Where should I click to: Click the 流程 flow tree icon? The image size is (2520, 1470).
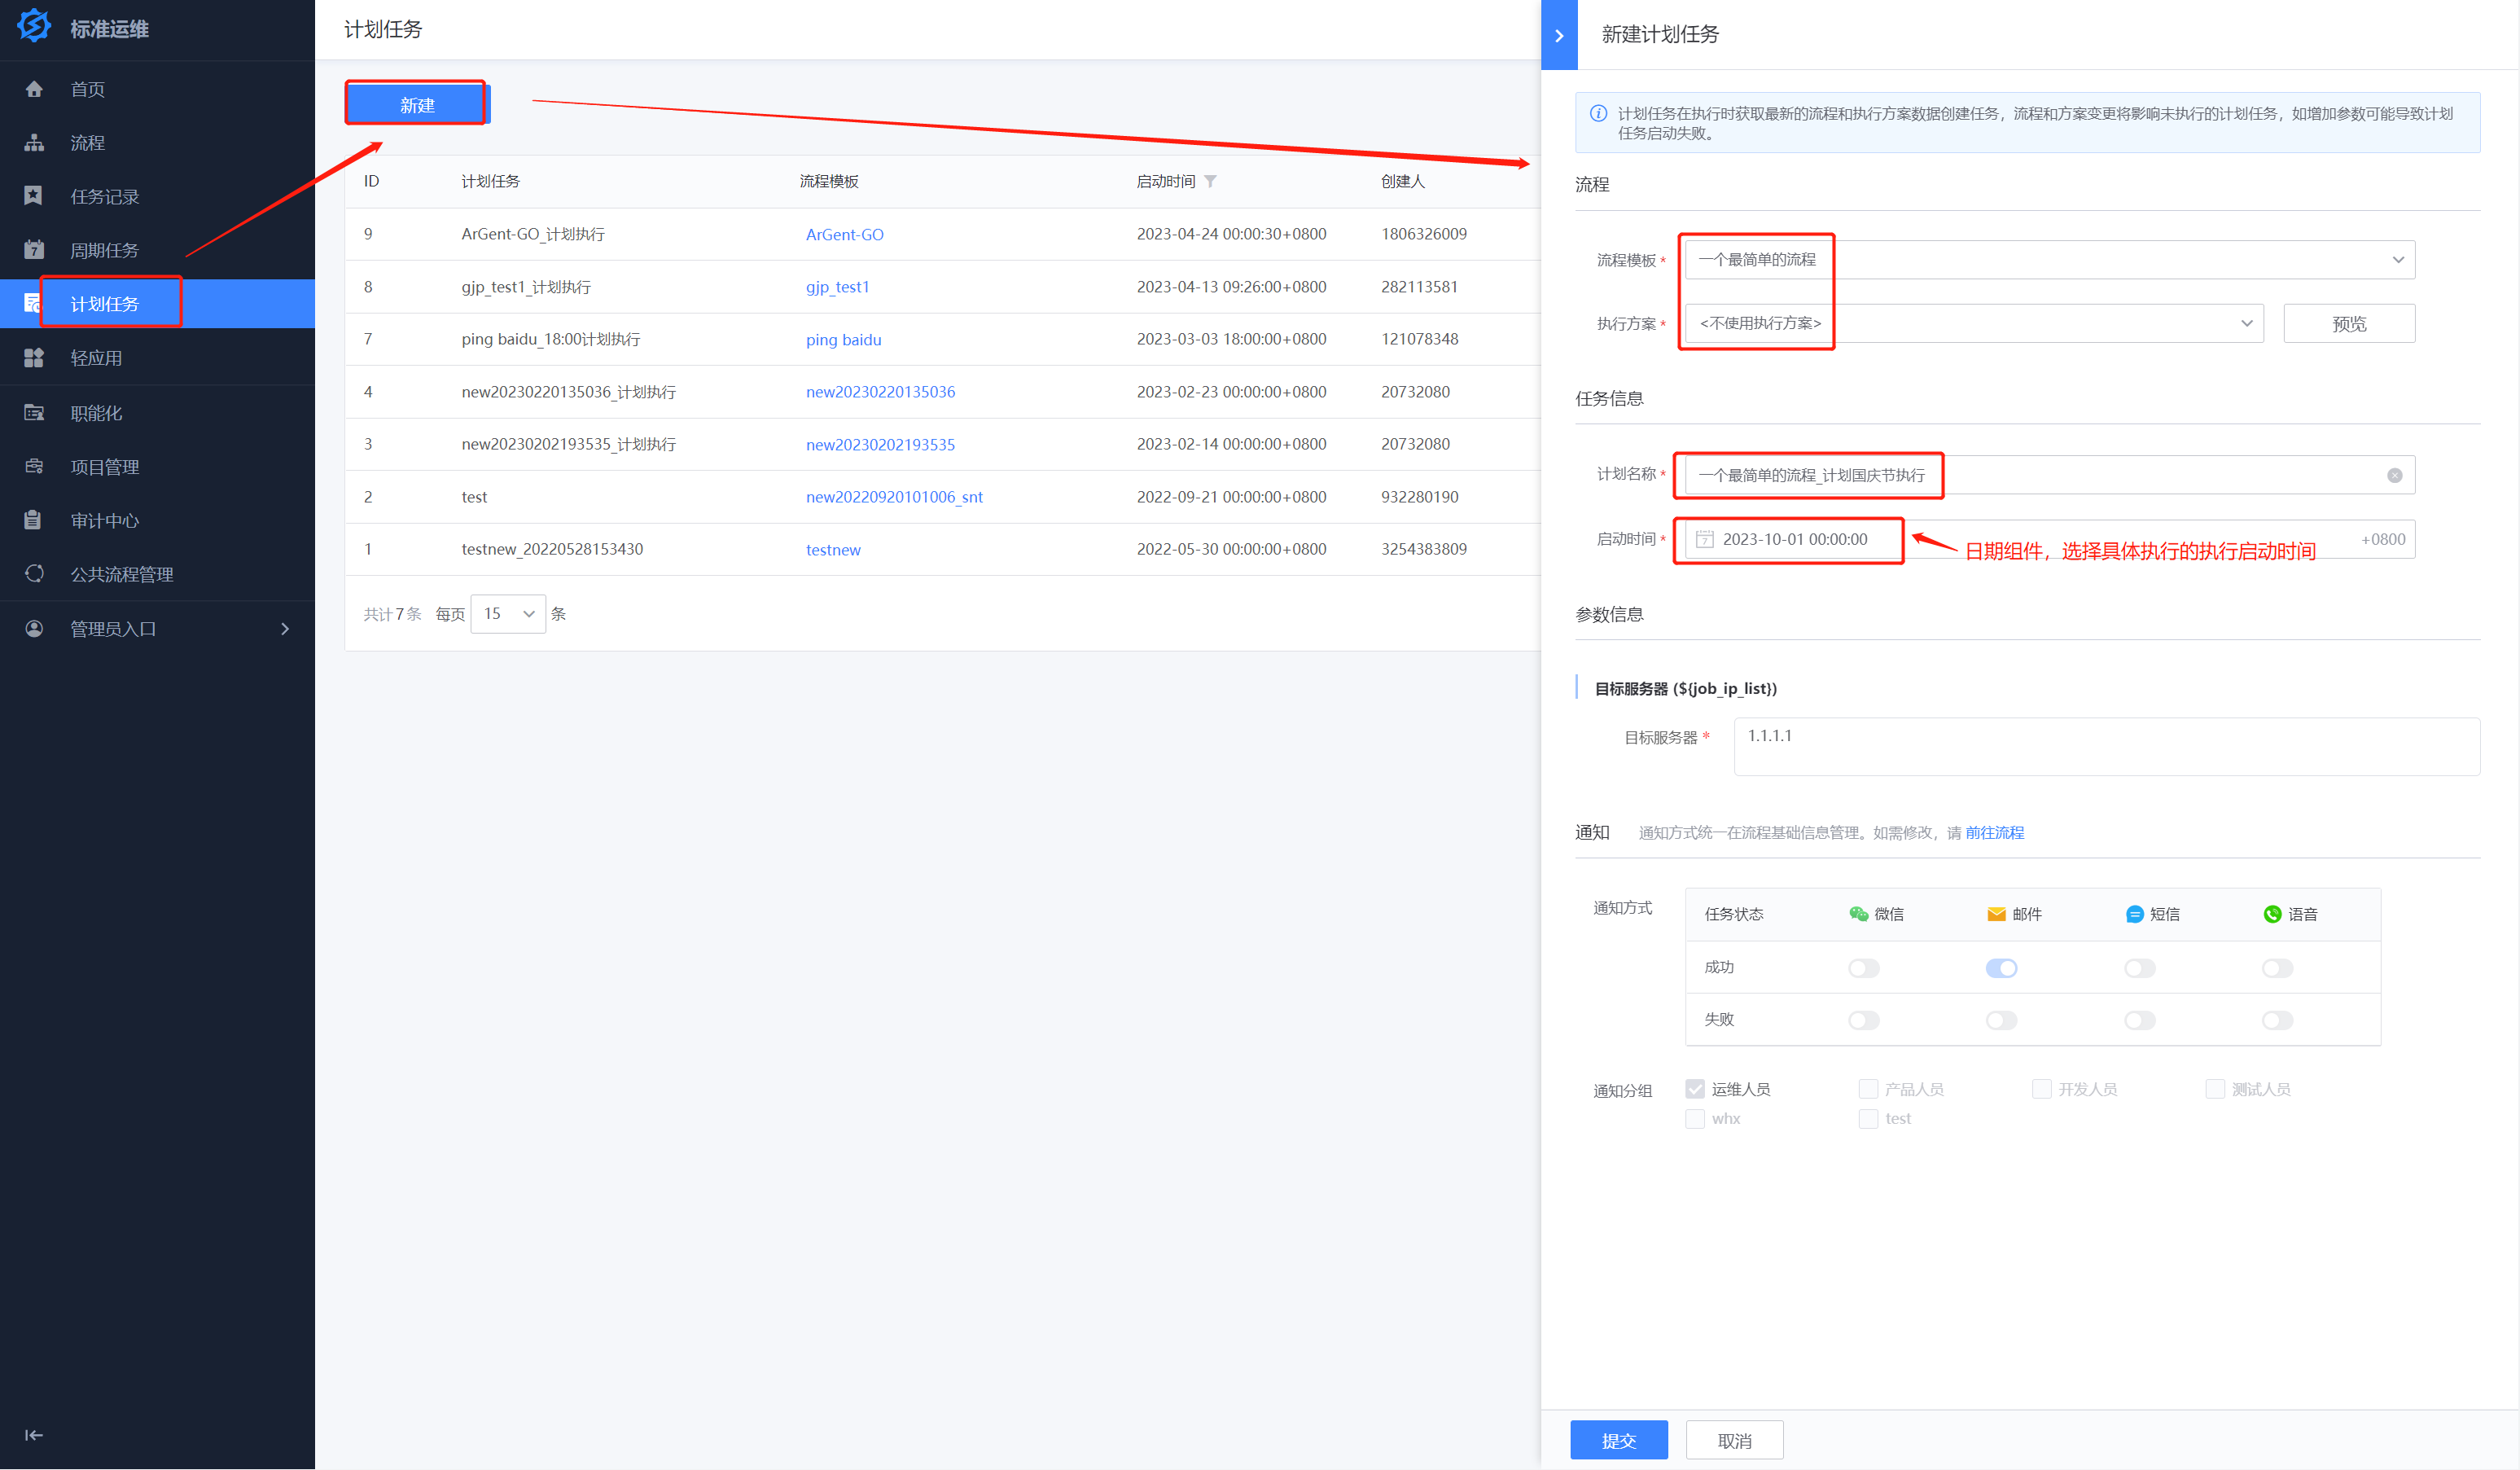pyautogui.click(x=34, y=143)
